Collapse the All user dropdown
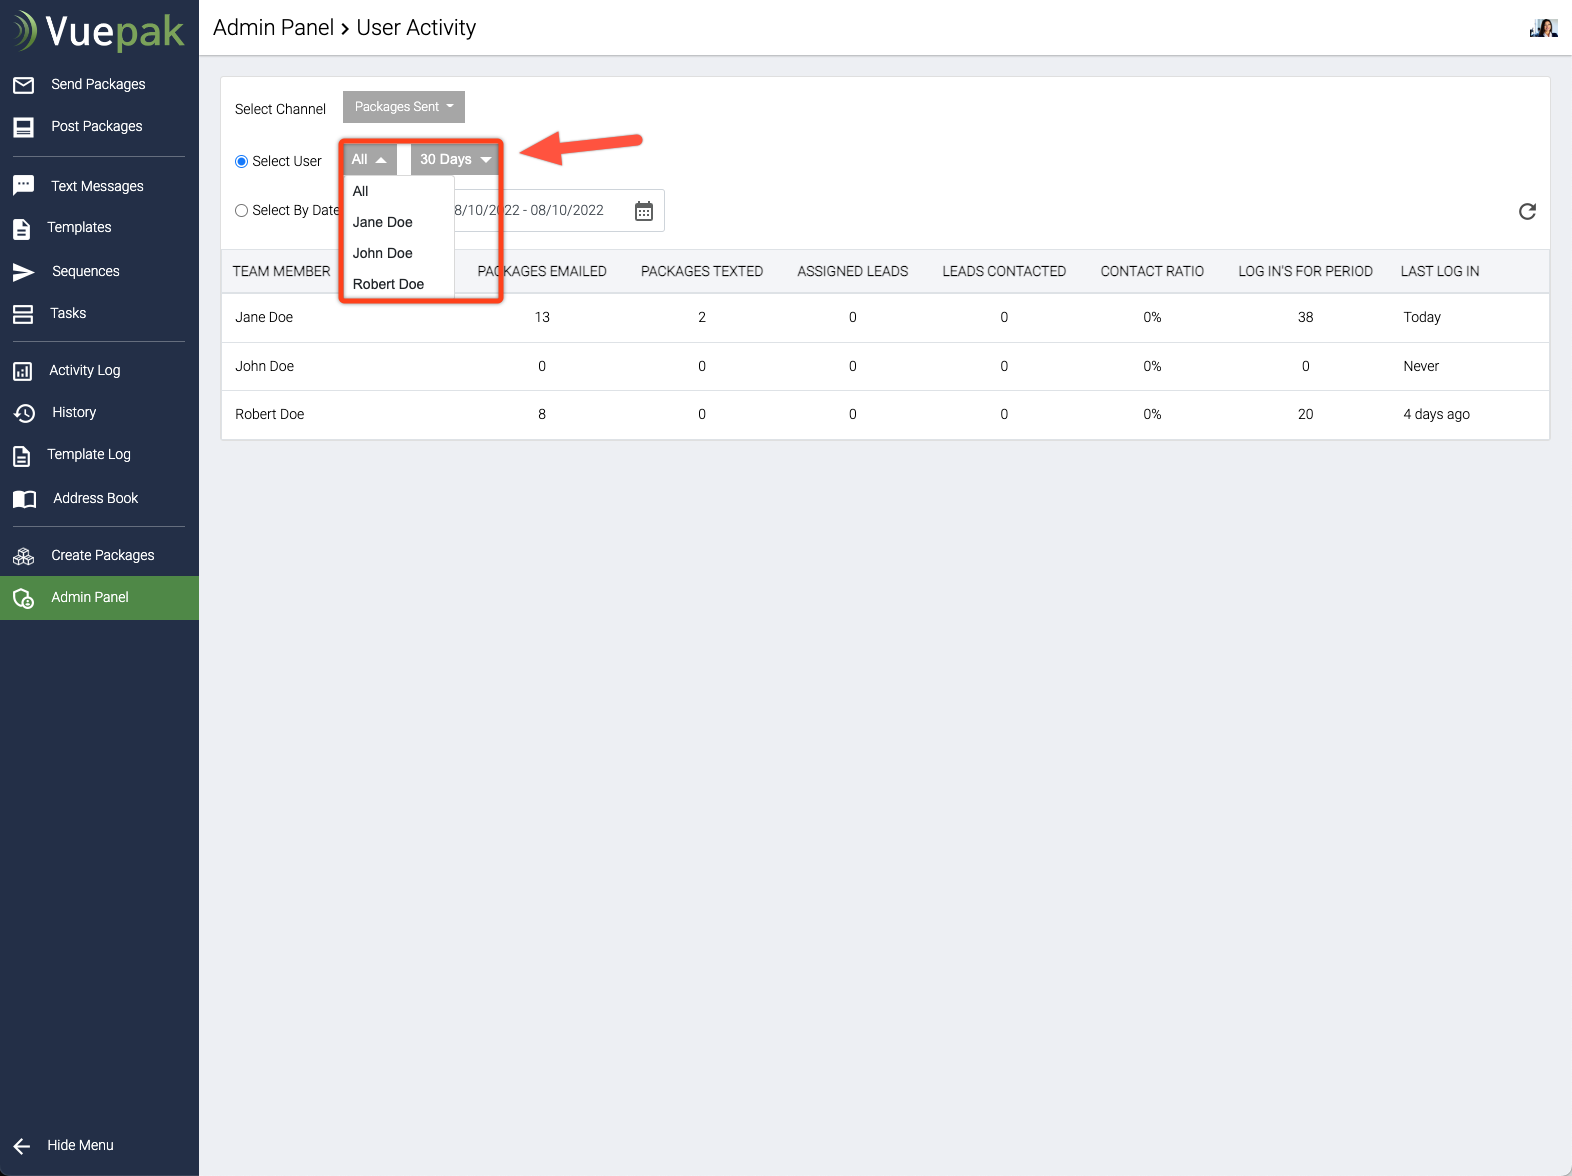 pos(369,160)
